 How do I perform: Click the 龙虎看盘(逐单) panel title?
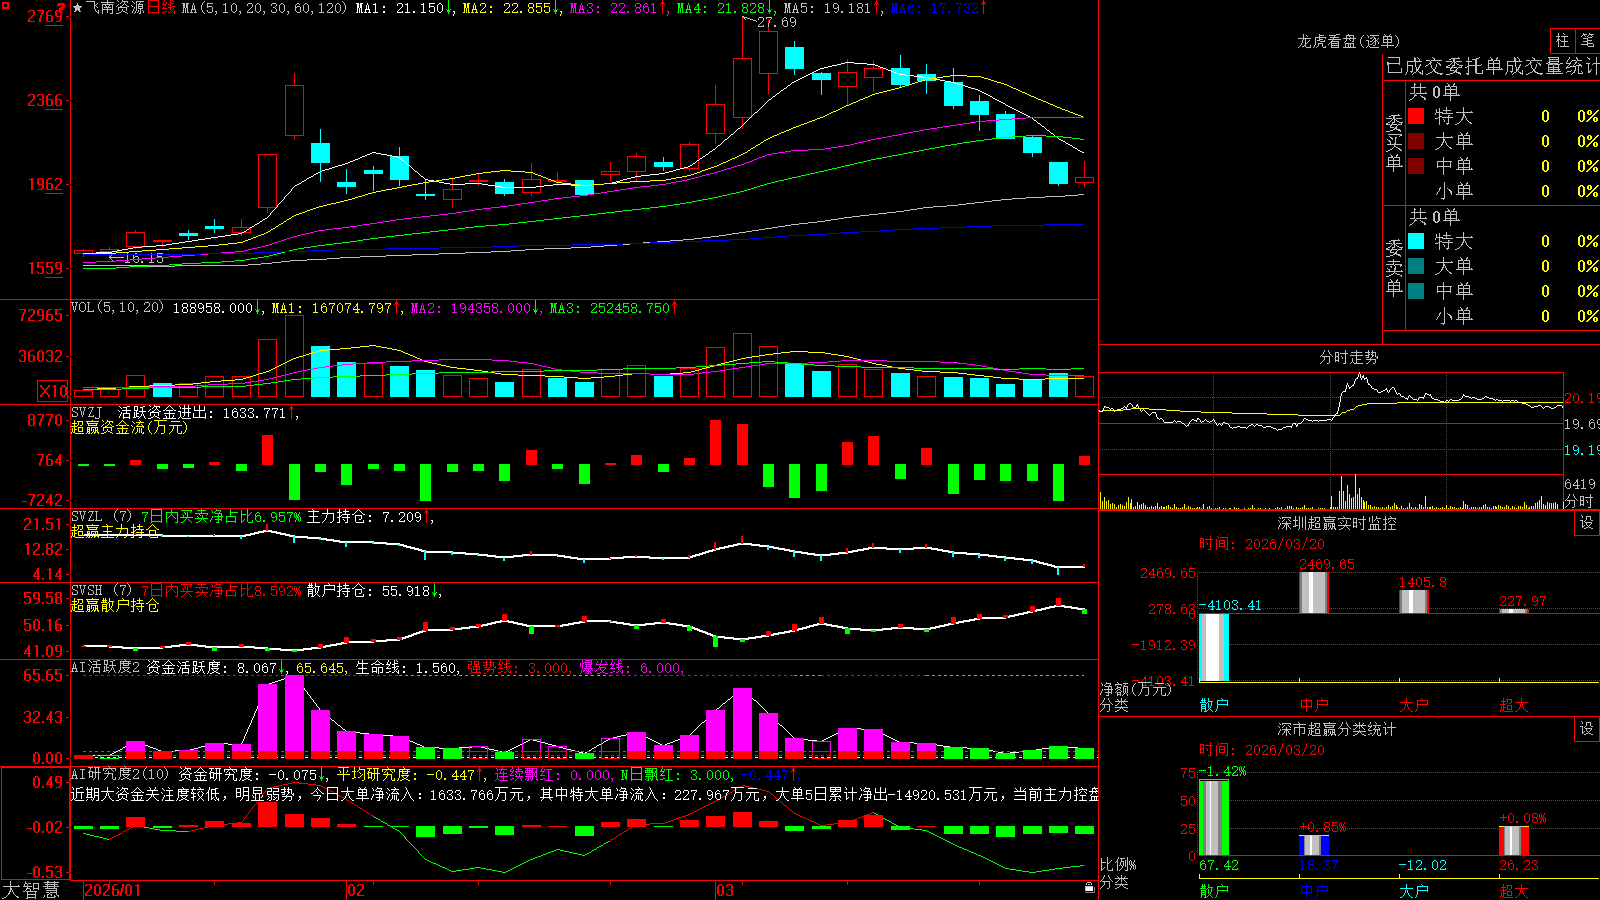(1349, 41)
